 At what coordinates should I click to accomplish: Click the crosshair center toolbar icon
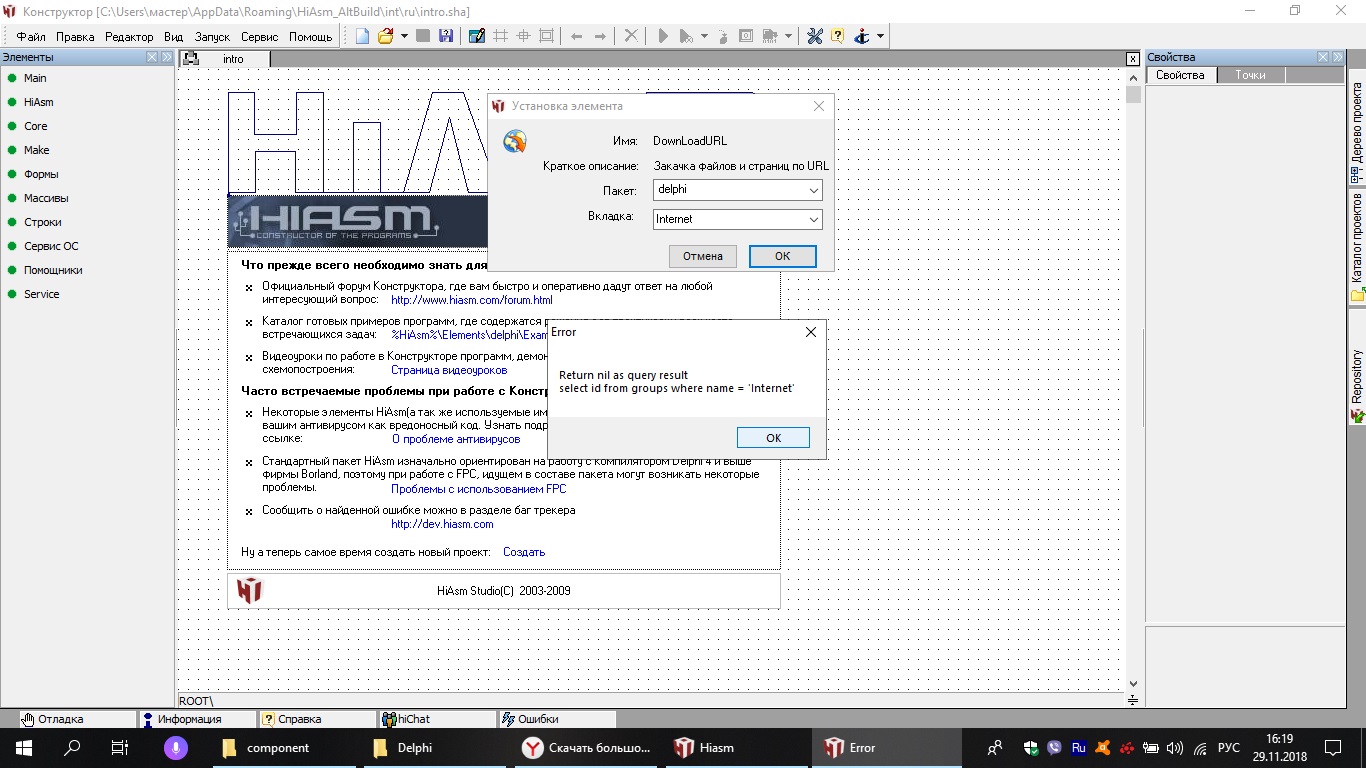pyautogui.click(x=523, y=36)
